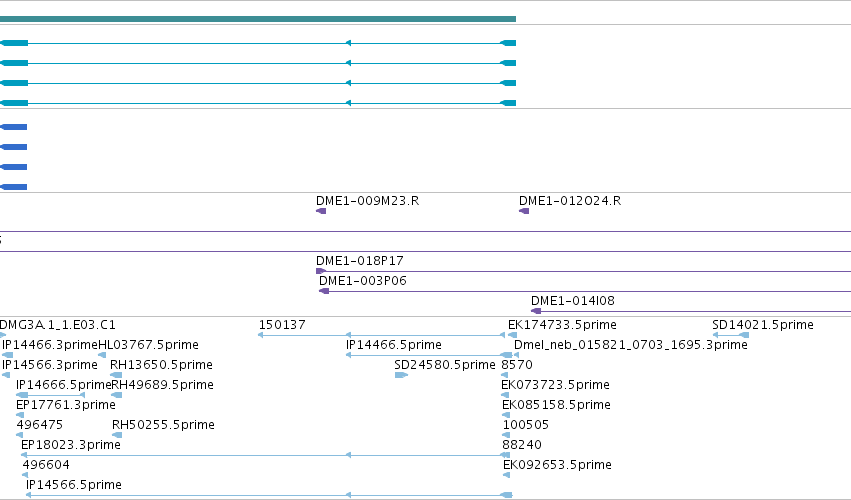851x500 pixels.
Task: Click the EP17761.3prime label
Action: tap(66, 406)
